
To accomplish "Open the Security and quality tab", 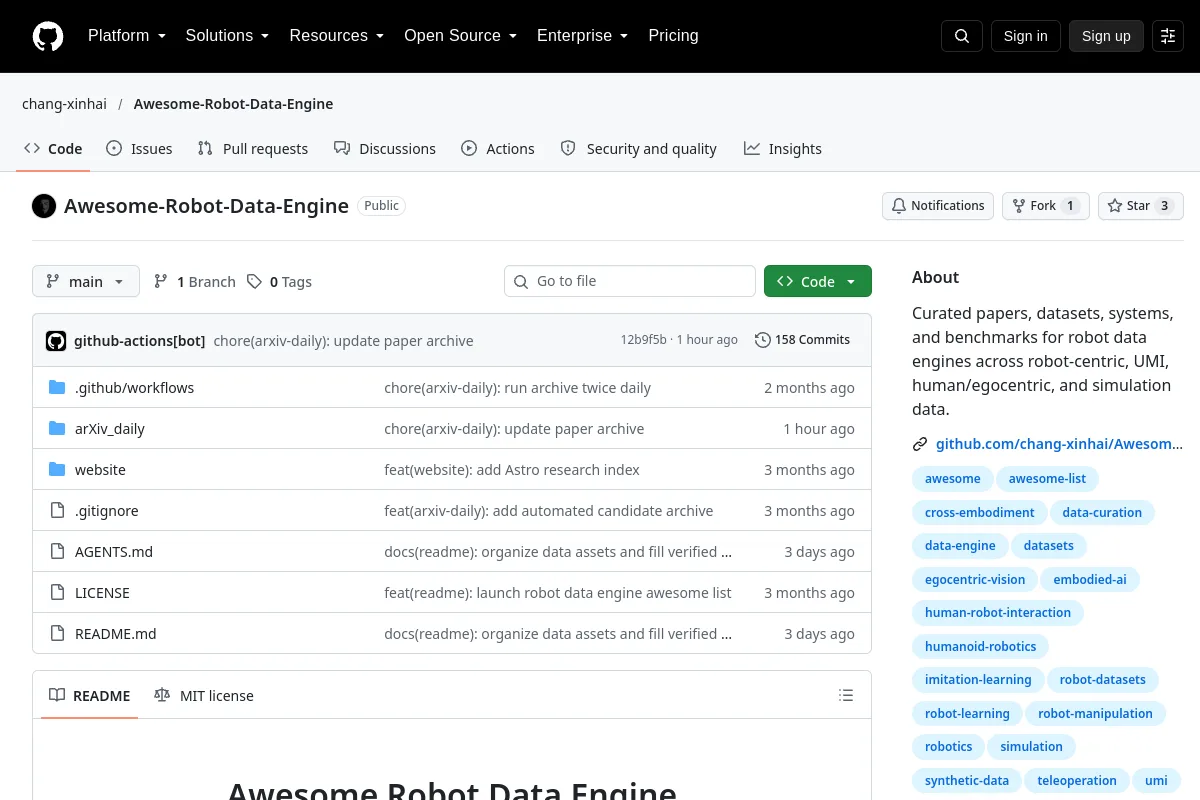I will pos(639,149).
